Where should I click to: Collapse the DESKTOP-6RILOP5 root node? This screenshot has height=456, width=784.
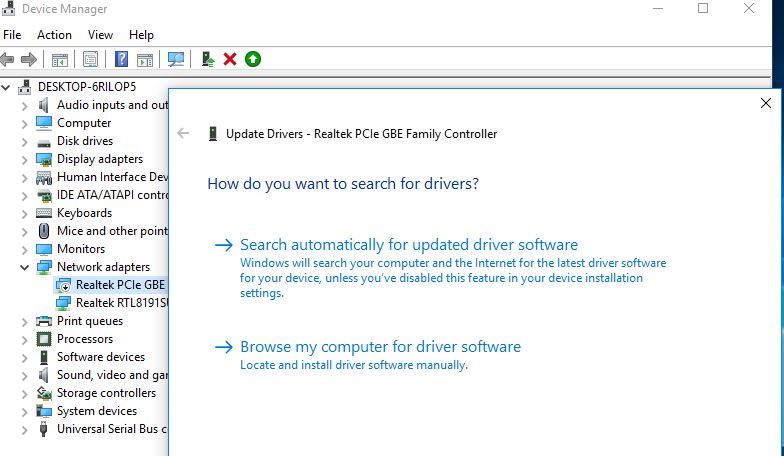click(x=8, y=87)
